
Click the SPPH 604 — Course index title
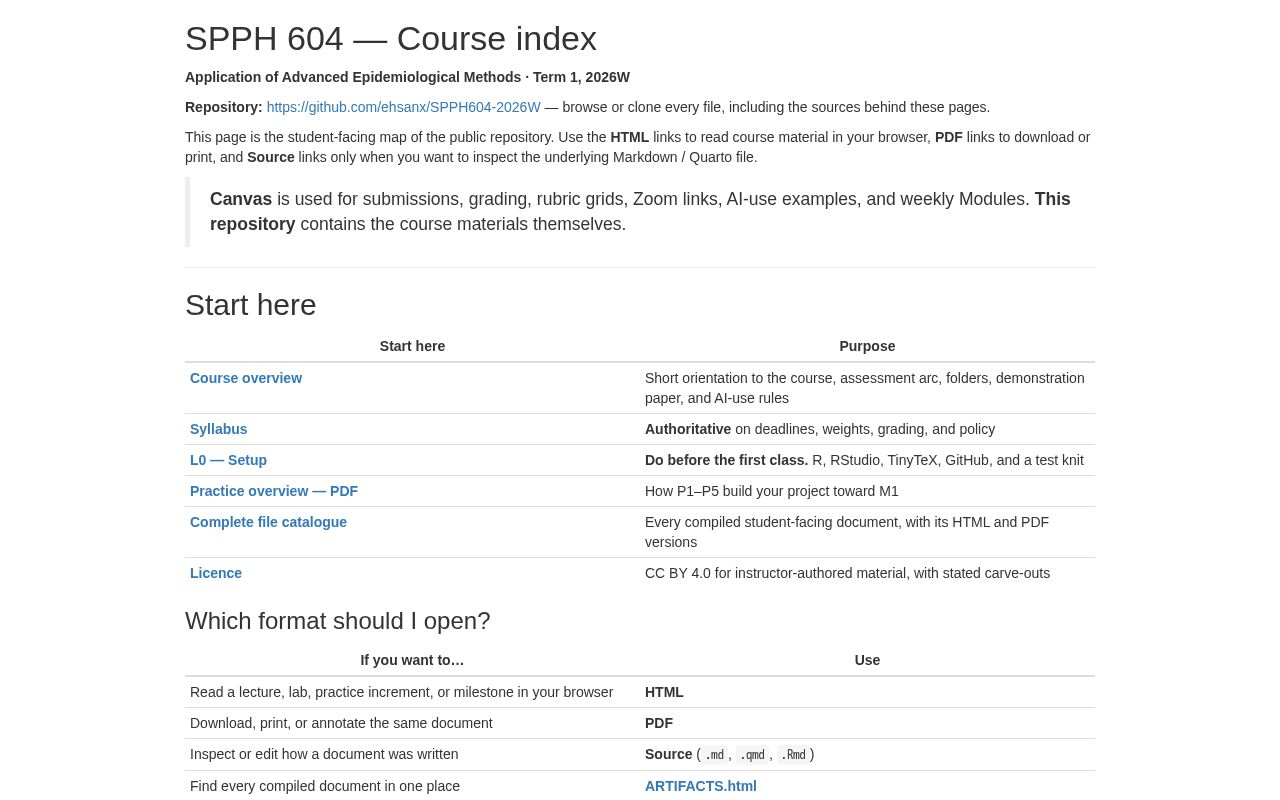pos(391,38)
